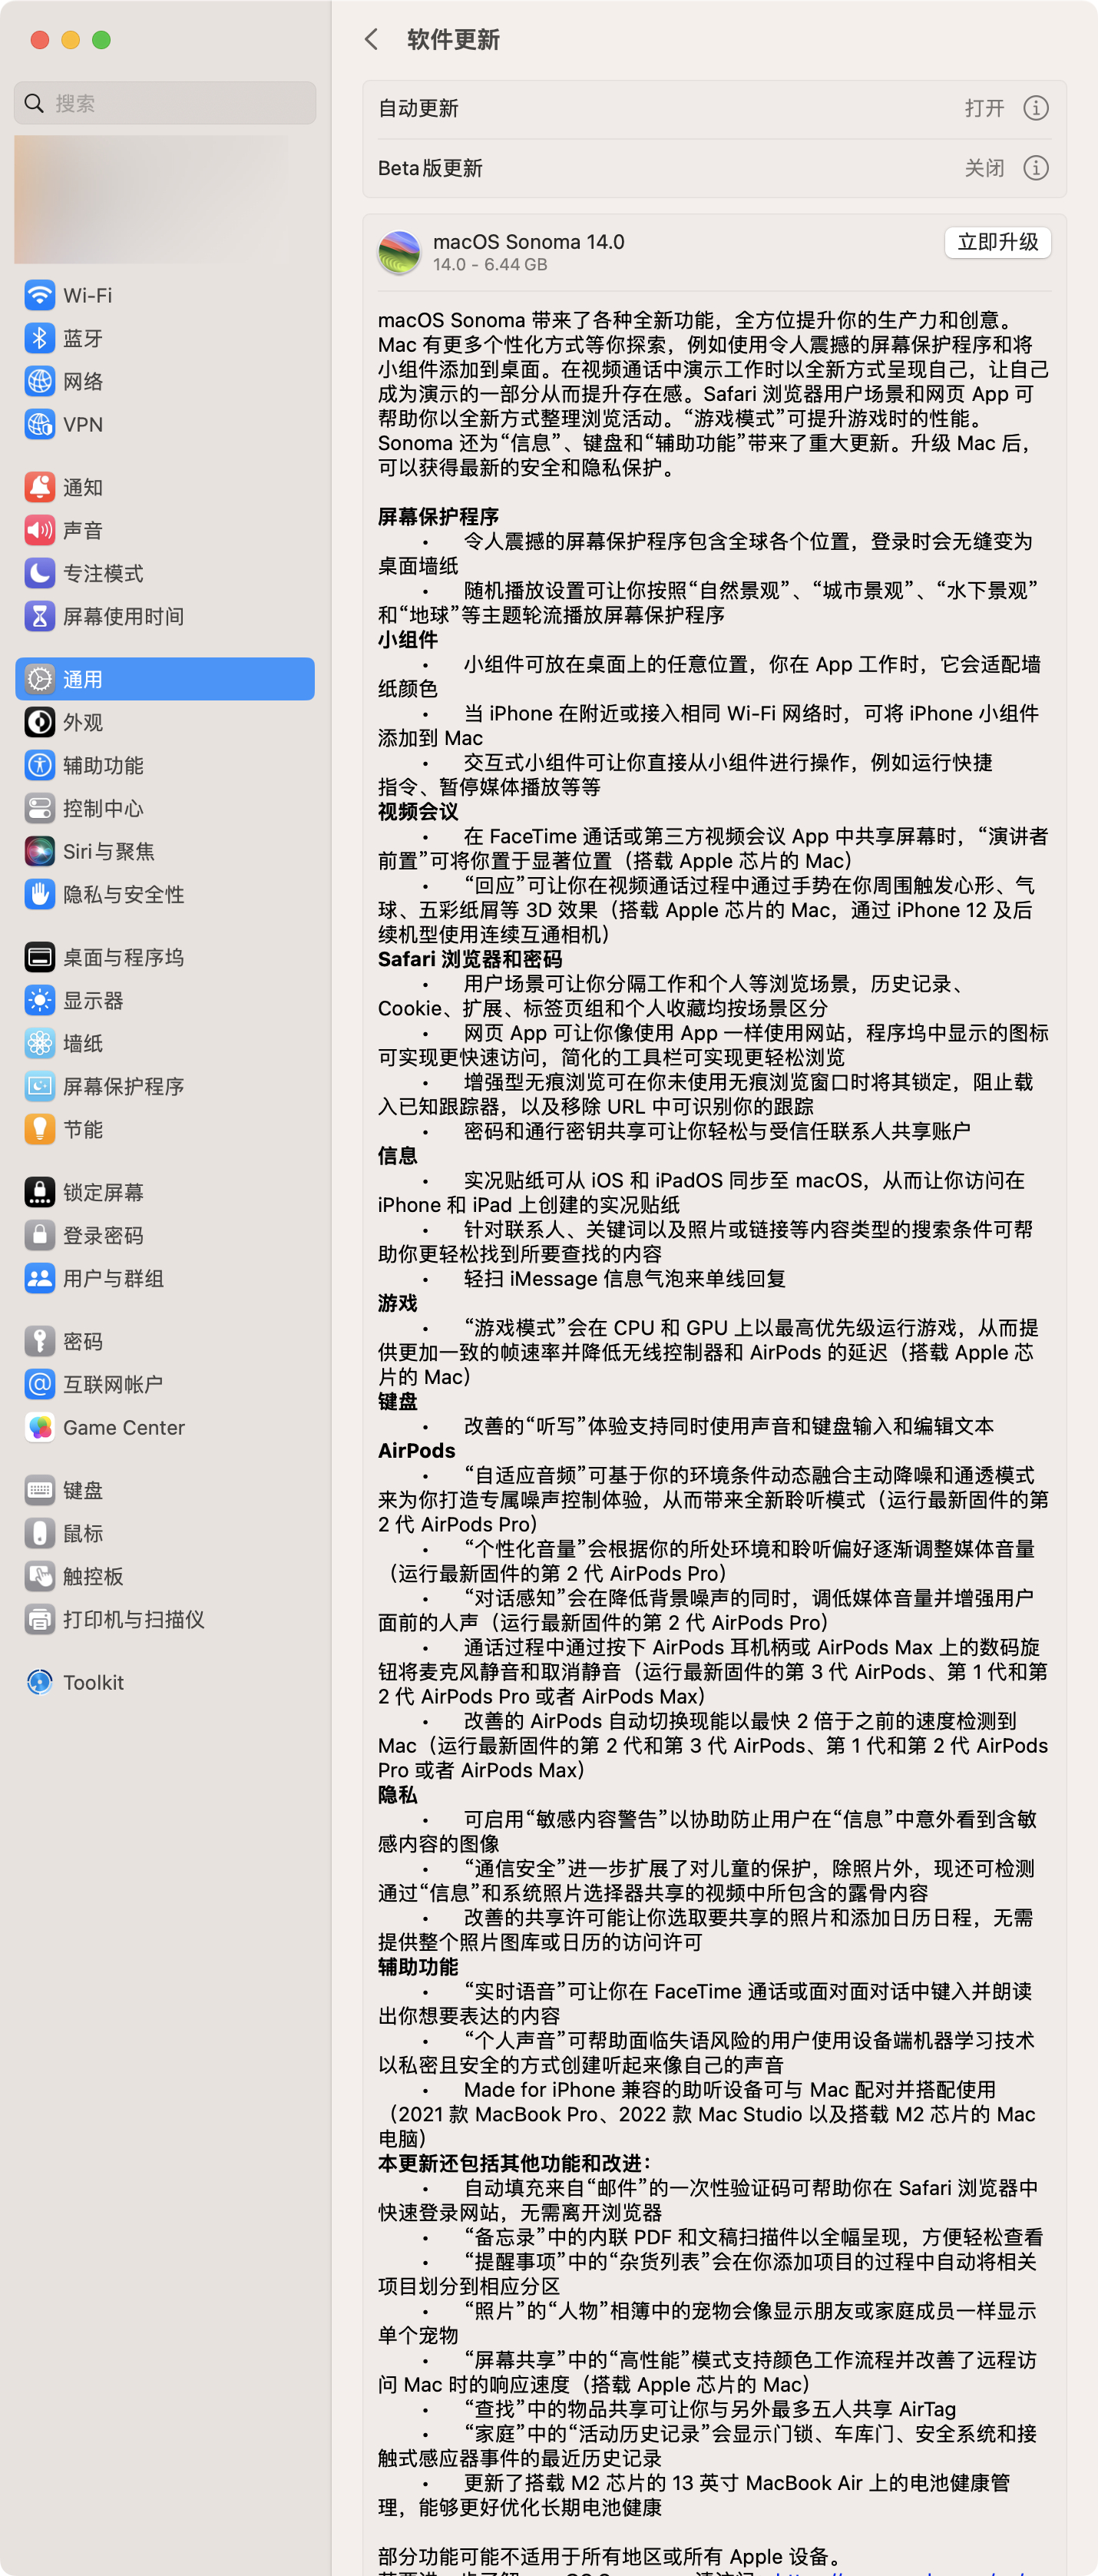The height and width of the screenshot is (2576, 1098).
Task: Click the 14.0 - 6.44 GB text
Action: pyautogui.click(x=489, y=265)
